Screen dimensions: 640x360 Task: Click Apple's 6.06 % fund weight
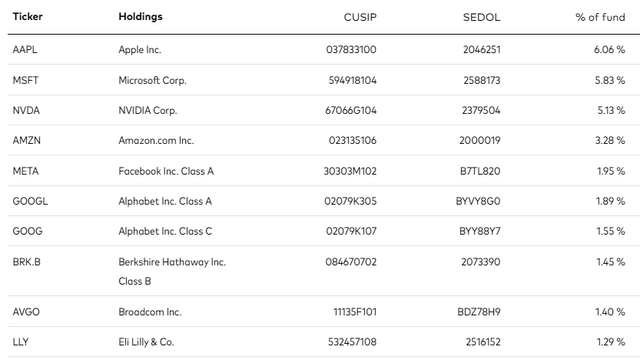(609, 49)
